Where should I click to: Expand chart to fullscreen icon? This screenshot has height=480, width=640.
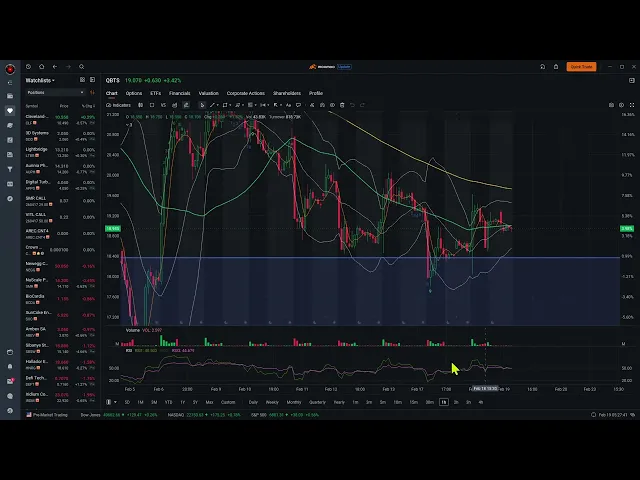pyautogui.click(x=632, y=105)
